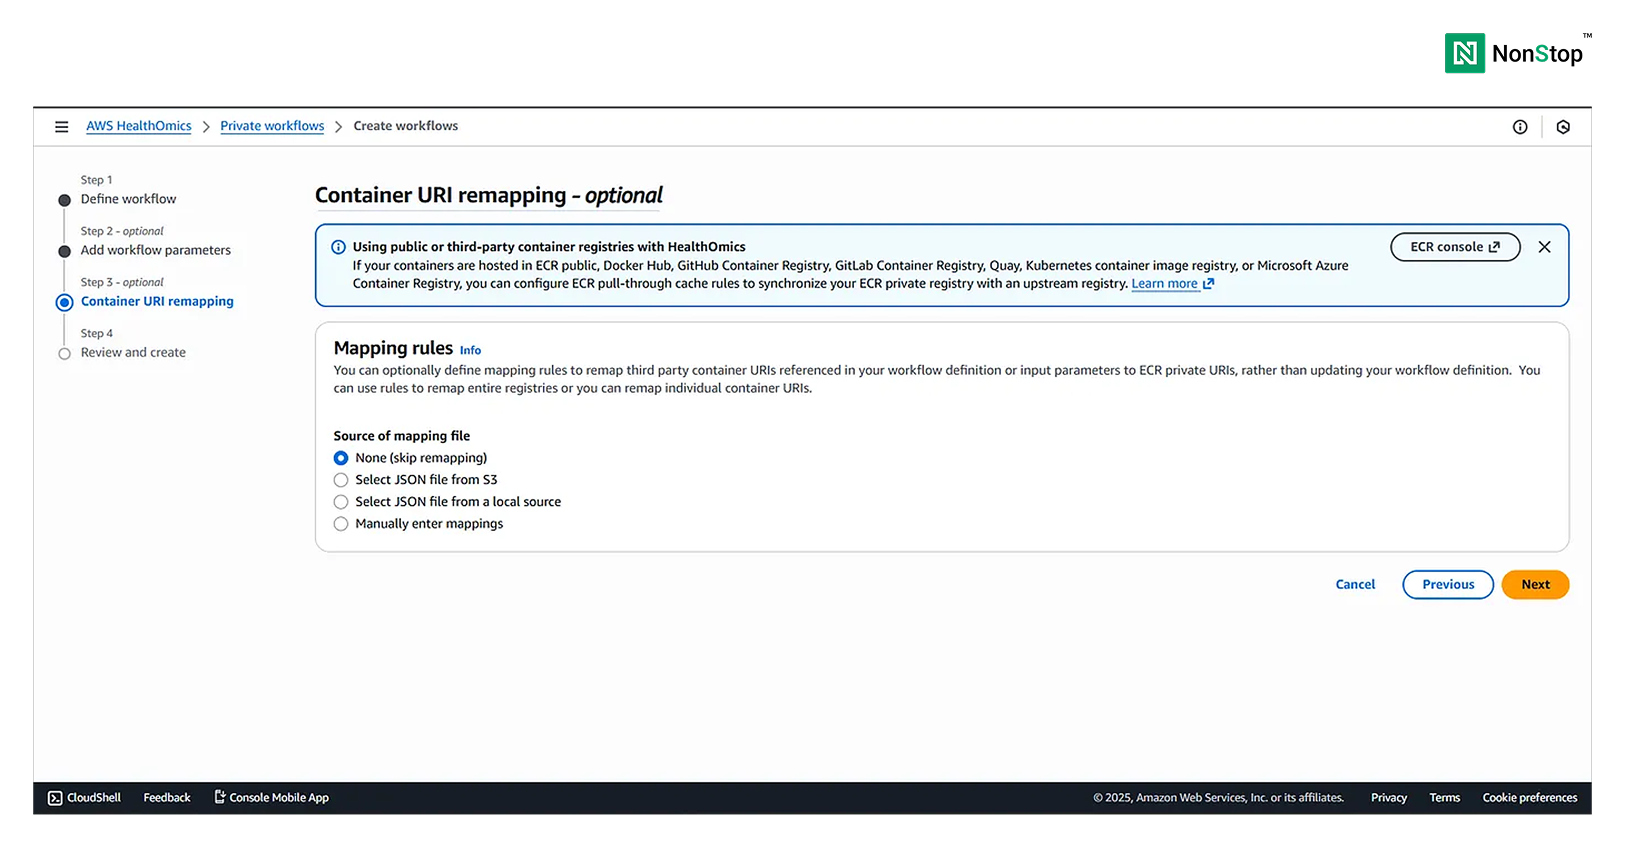Open the hamburger navigation menu
The height and width of the screenshot is (848, 1625).
point(61,127)
